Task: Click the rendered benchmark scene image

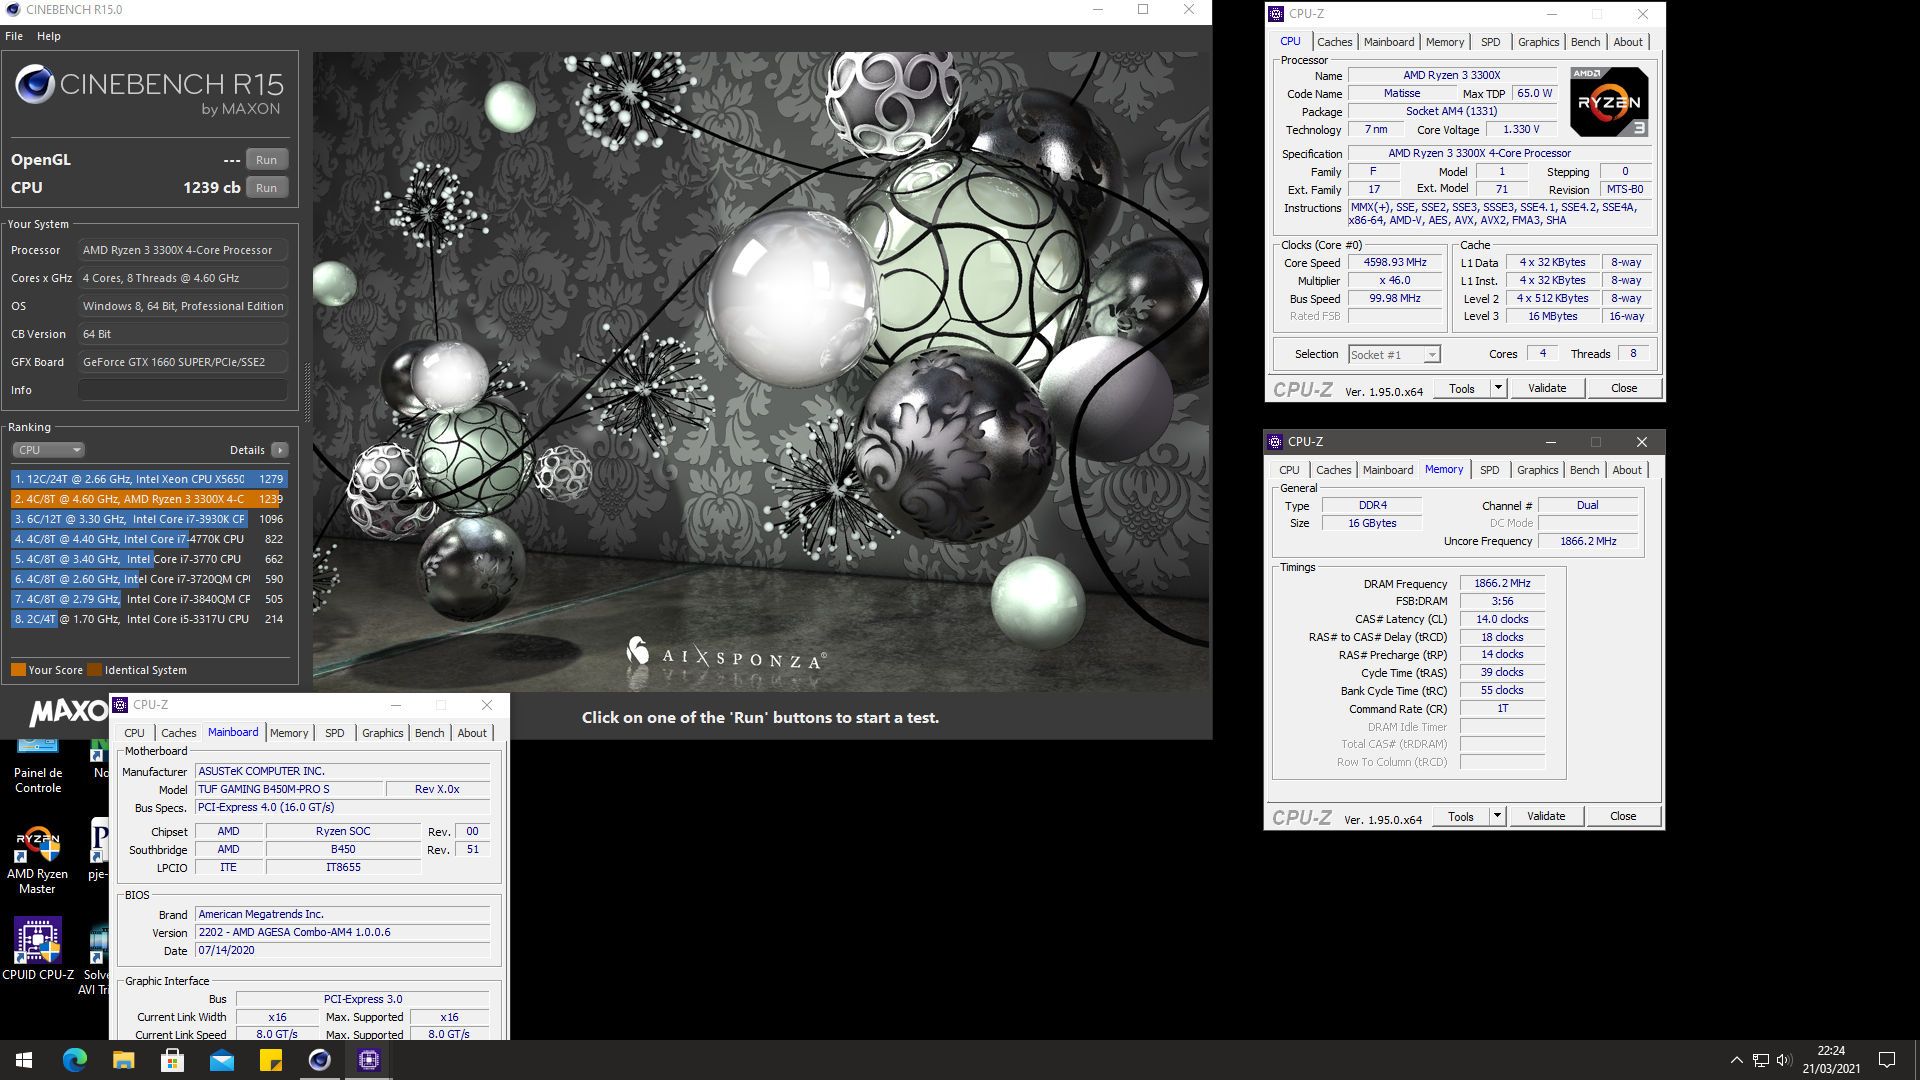Action: point(761,371)
